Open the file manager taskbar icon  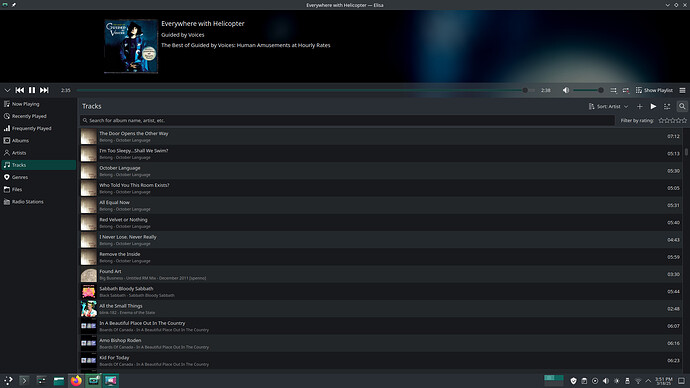(59, 381)
